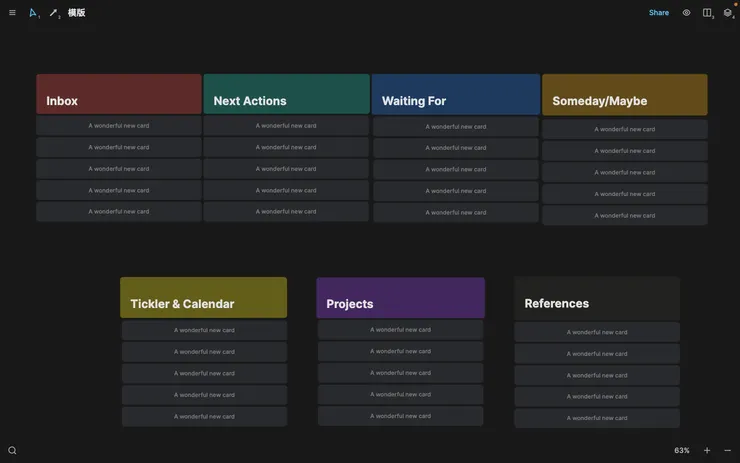
Task: Select the blue Waiting For header
Action: pyautogui.click(x=456, y=95)
